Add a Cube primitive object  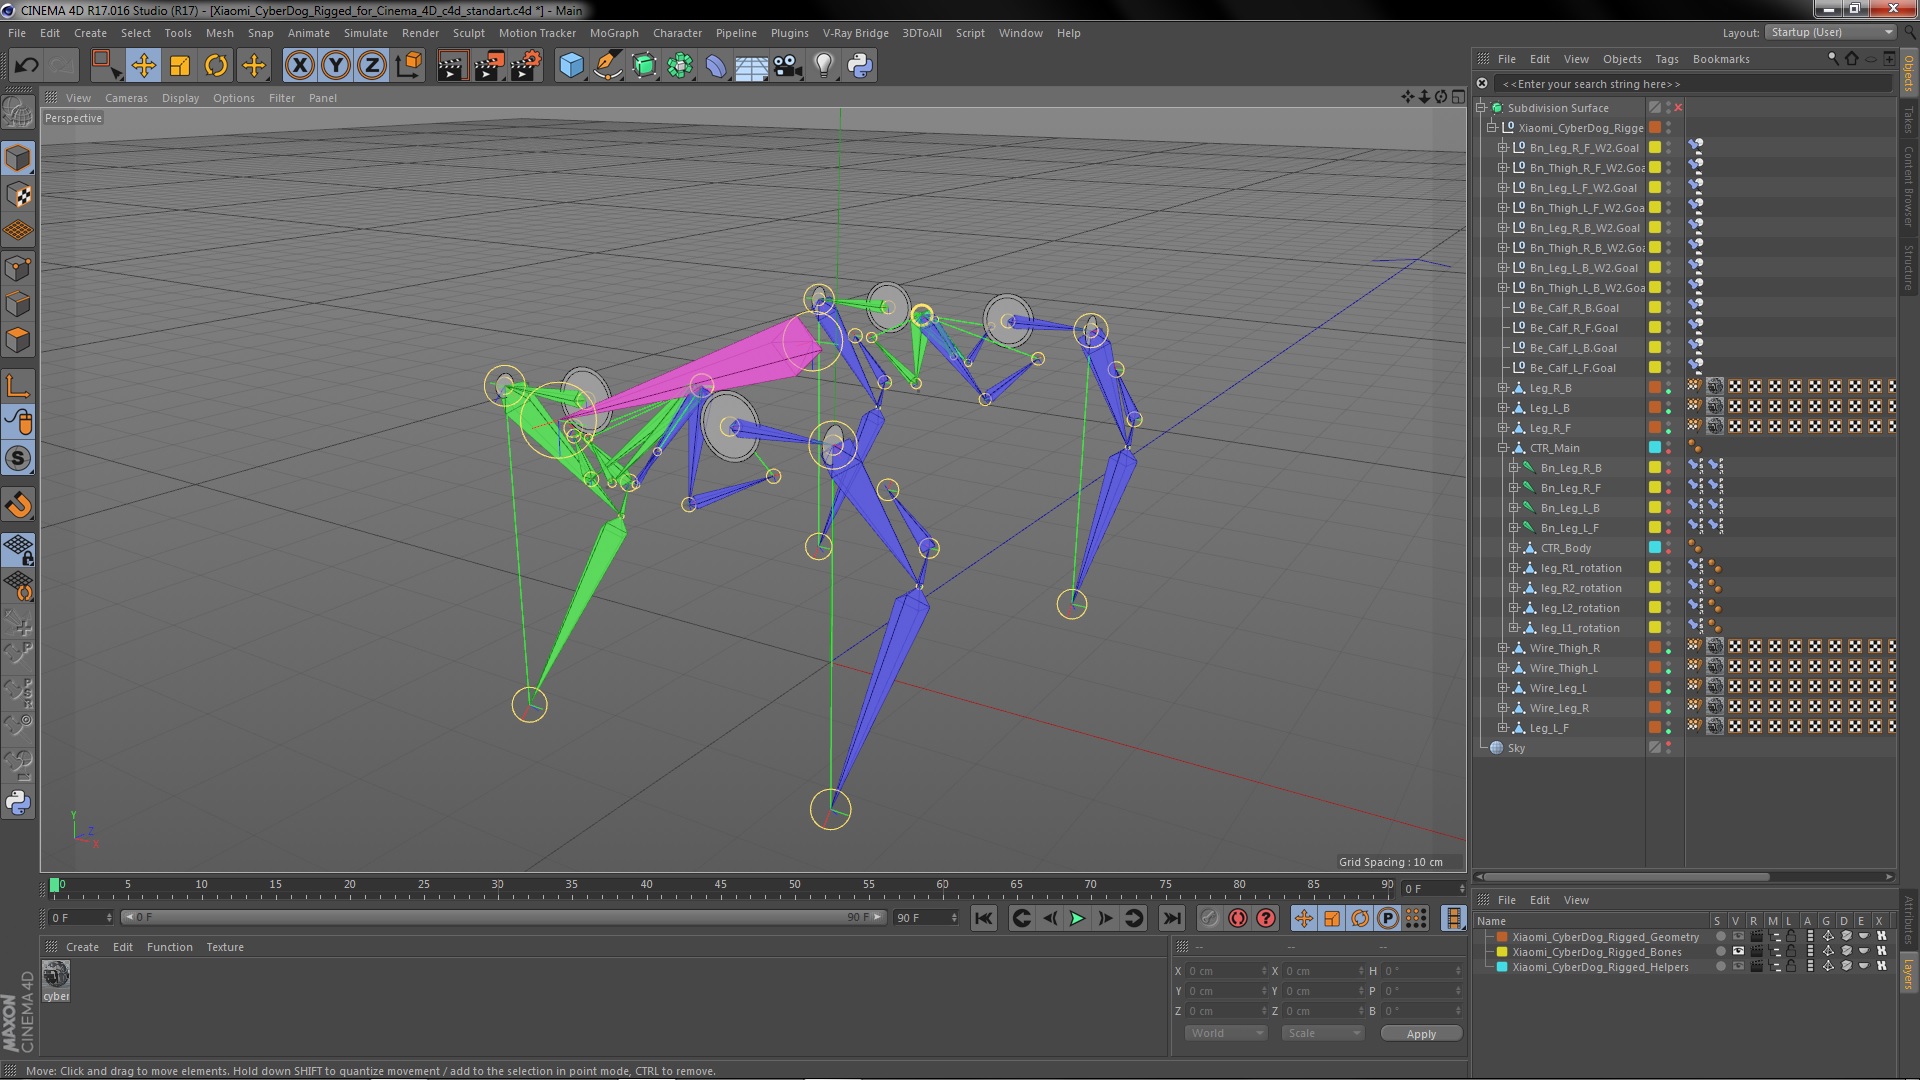point(571,66)
